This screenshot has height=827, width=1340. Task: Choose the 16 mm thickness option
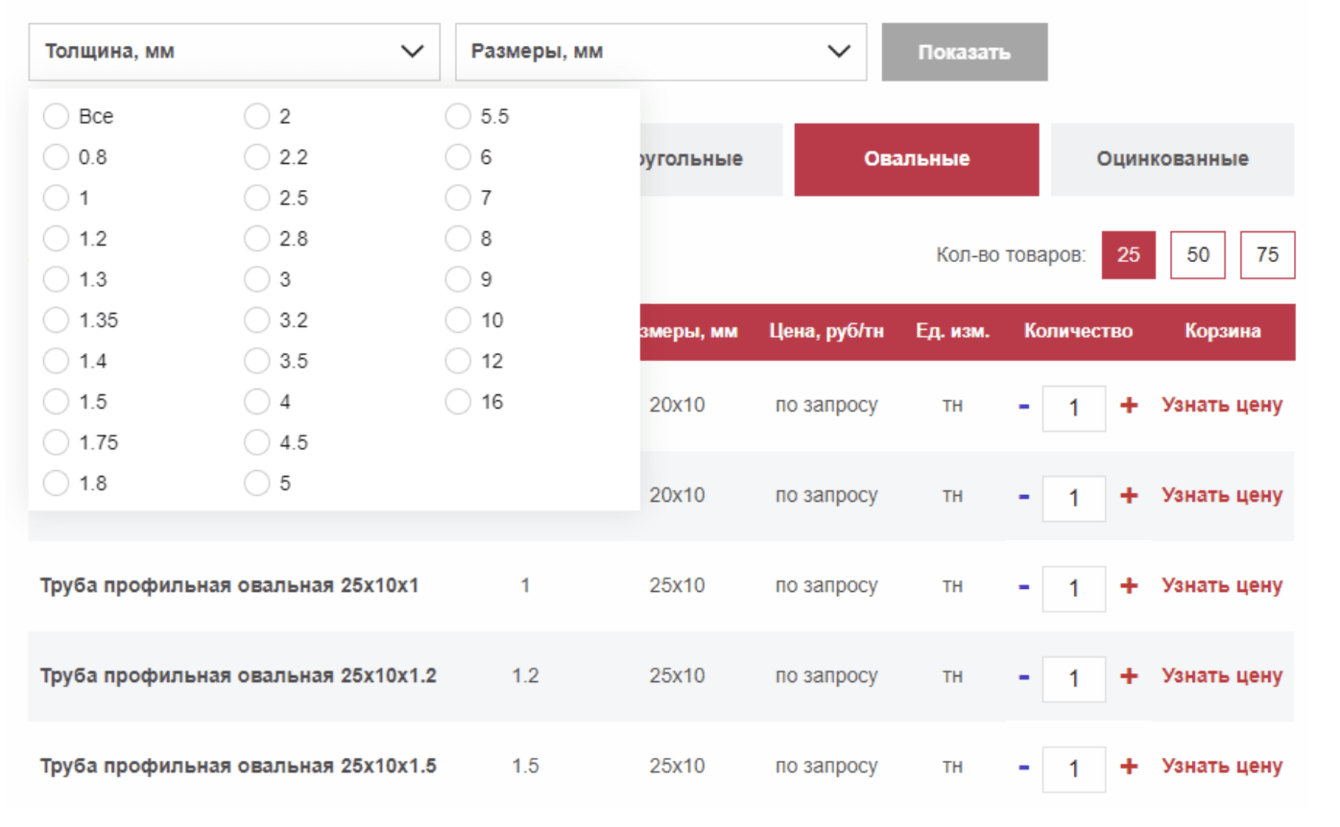coord(458,402)
